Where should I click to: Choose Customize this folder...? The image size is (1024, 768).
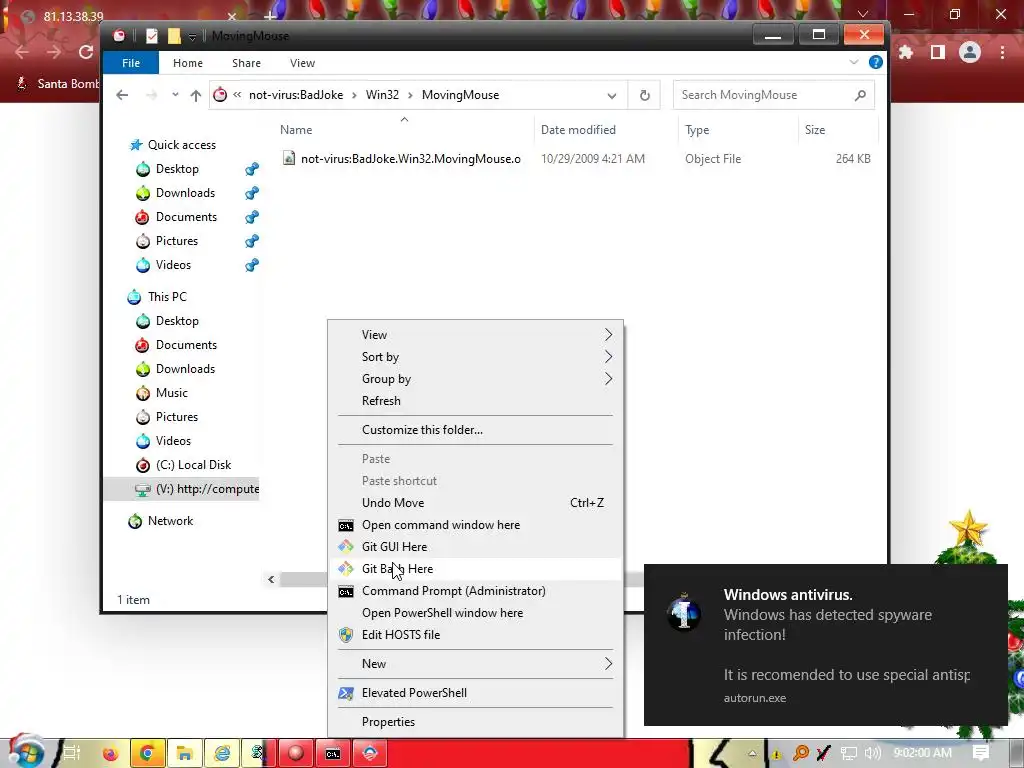pos(475,430)
